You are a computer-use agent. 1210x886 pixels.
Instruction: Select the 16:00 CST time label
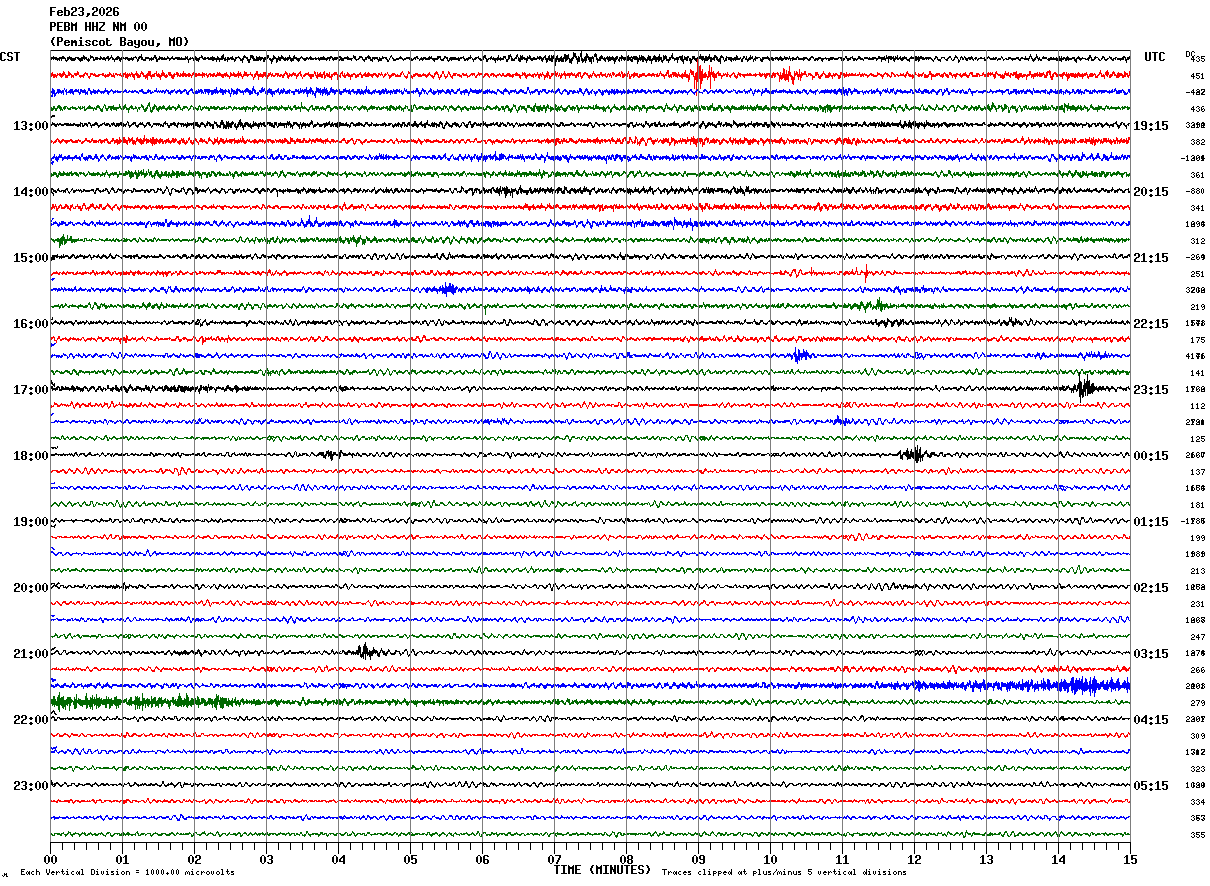(x=30, y=324)
